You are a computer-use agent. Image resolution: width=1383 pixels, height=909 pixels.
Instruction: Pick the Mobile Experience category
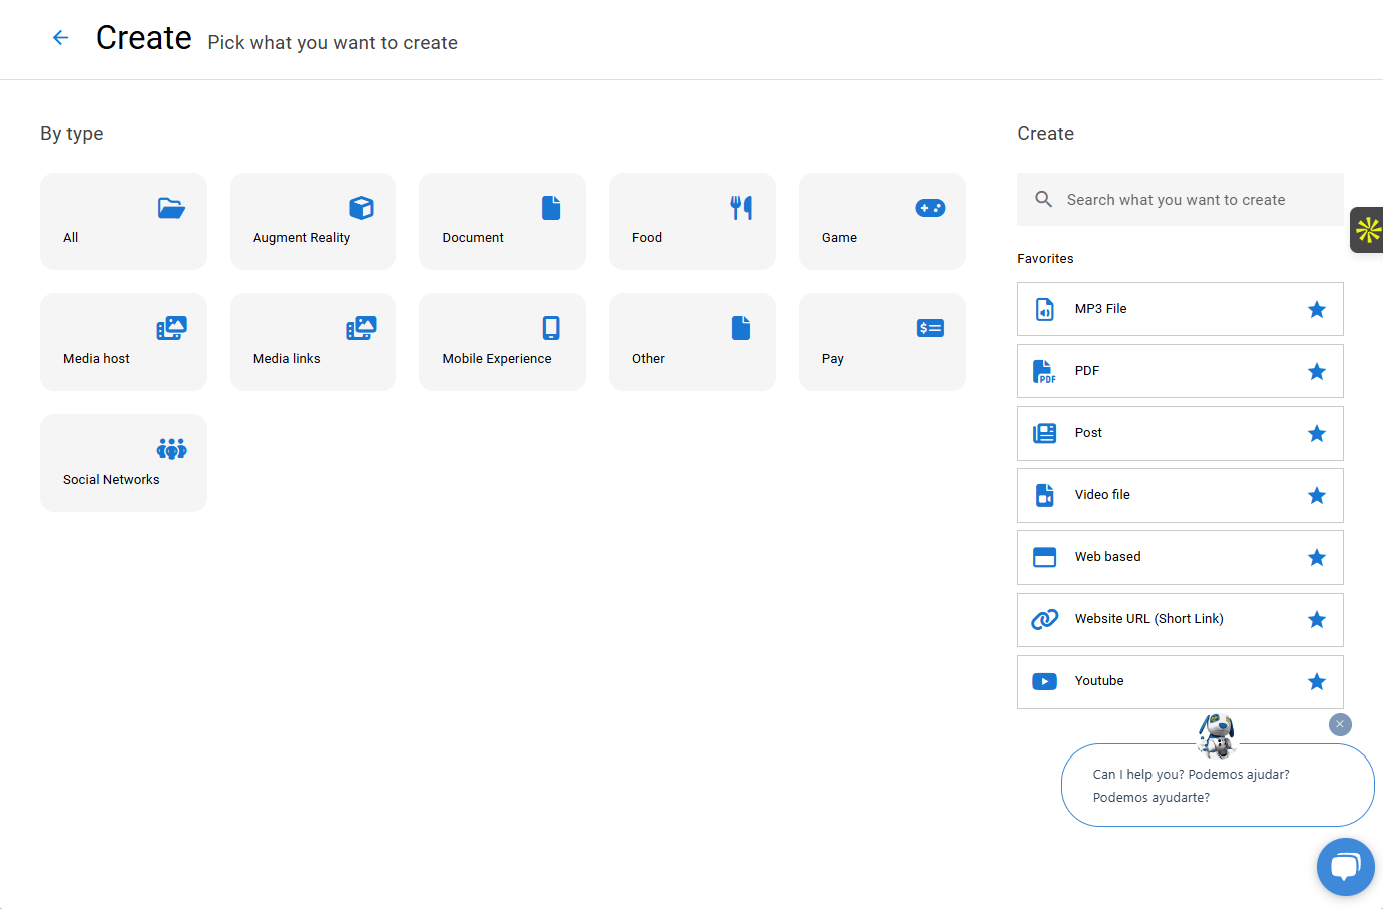[x=502, y=342]
